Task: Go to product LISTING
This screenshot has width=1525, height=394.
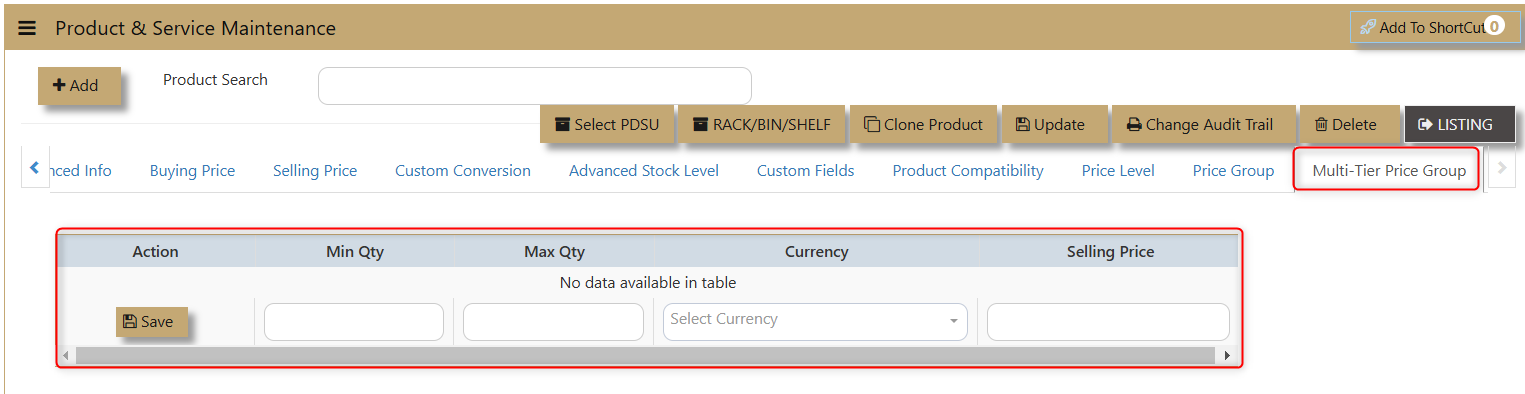Action: [x=1459, y=125]
